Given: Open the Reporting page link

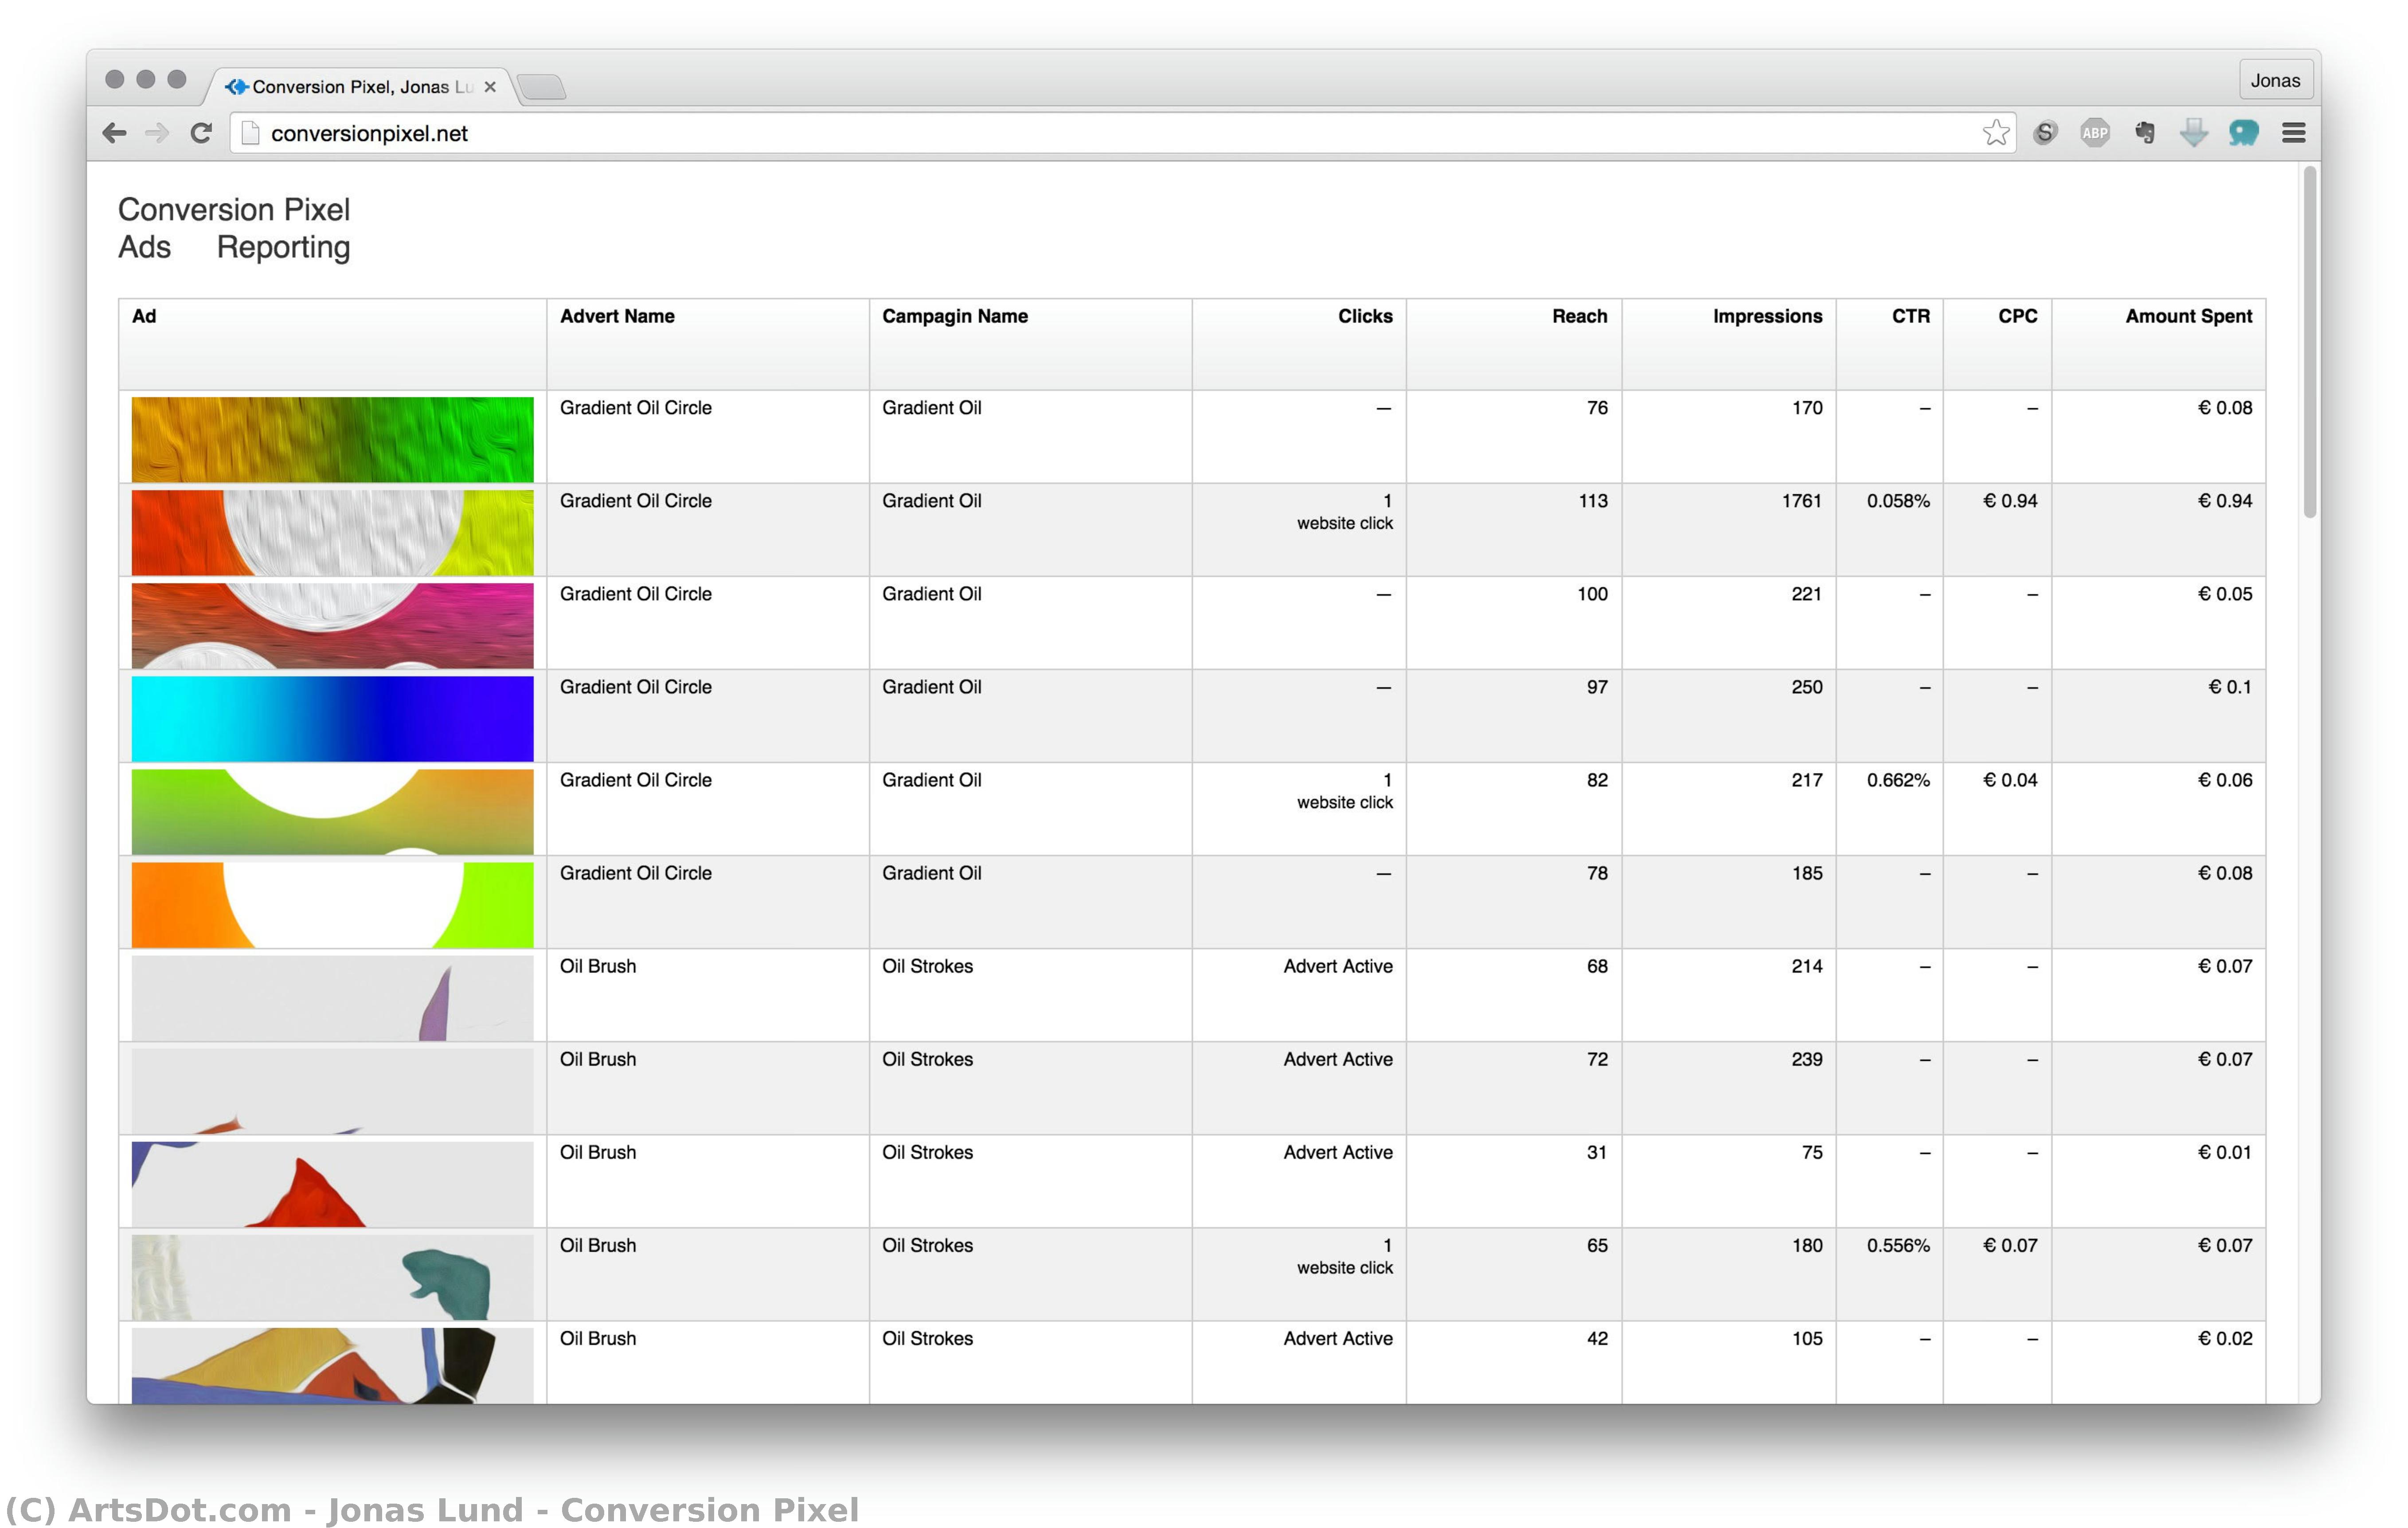Looking at the screenshot, I should click(x=284, y=247).
